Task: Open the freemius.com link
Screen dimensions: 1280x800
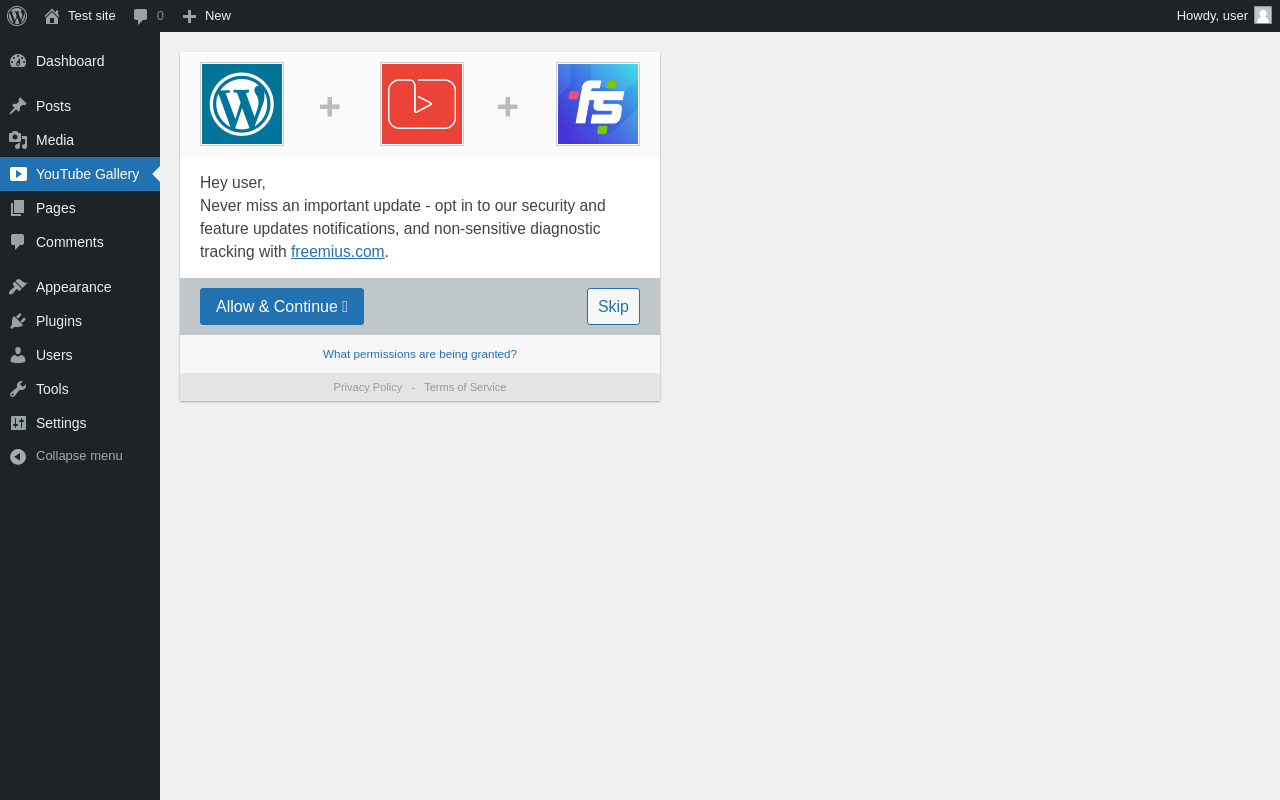Action: pyautogui.click(x=338, y=252)
